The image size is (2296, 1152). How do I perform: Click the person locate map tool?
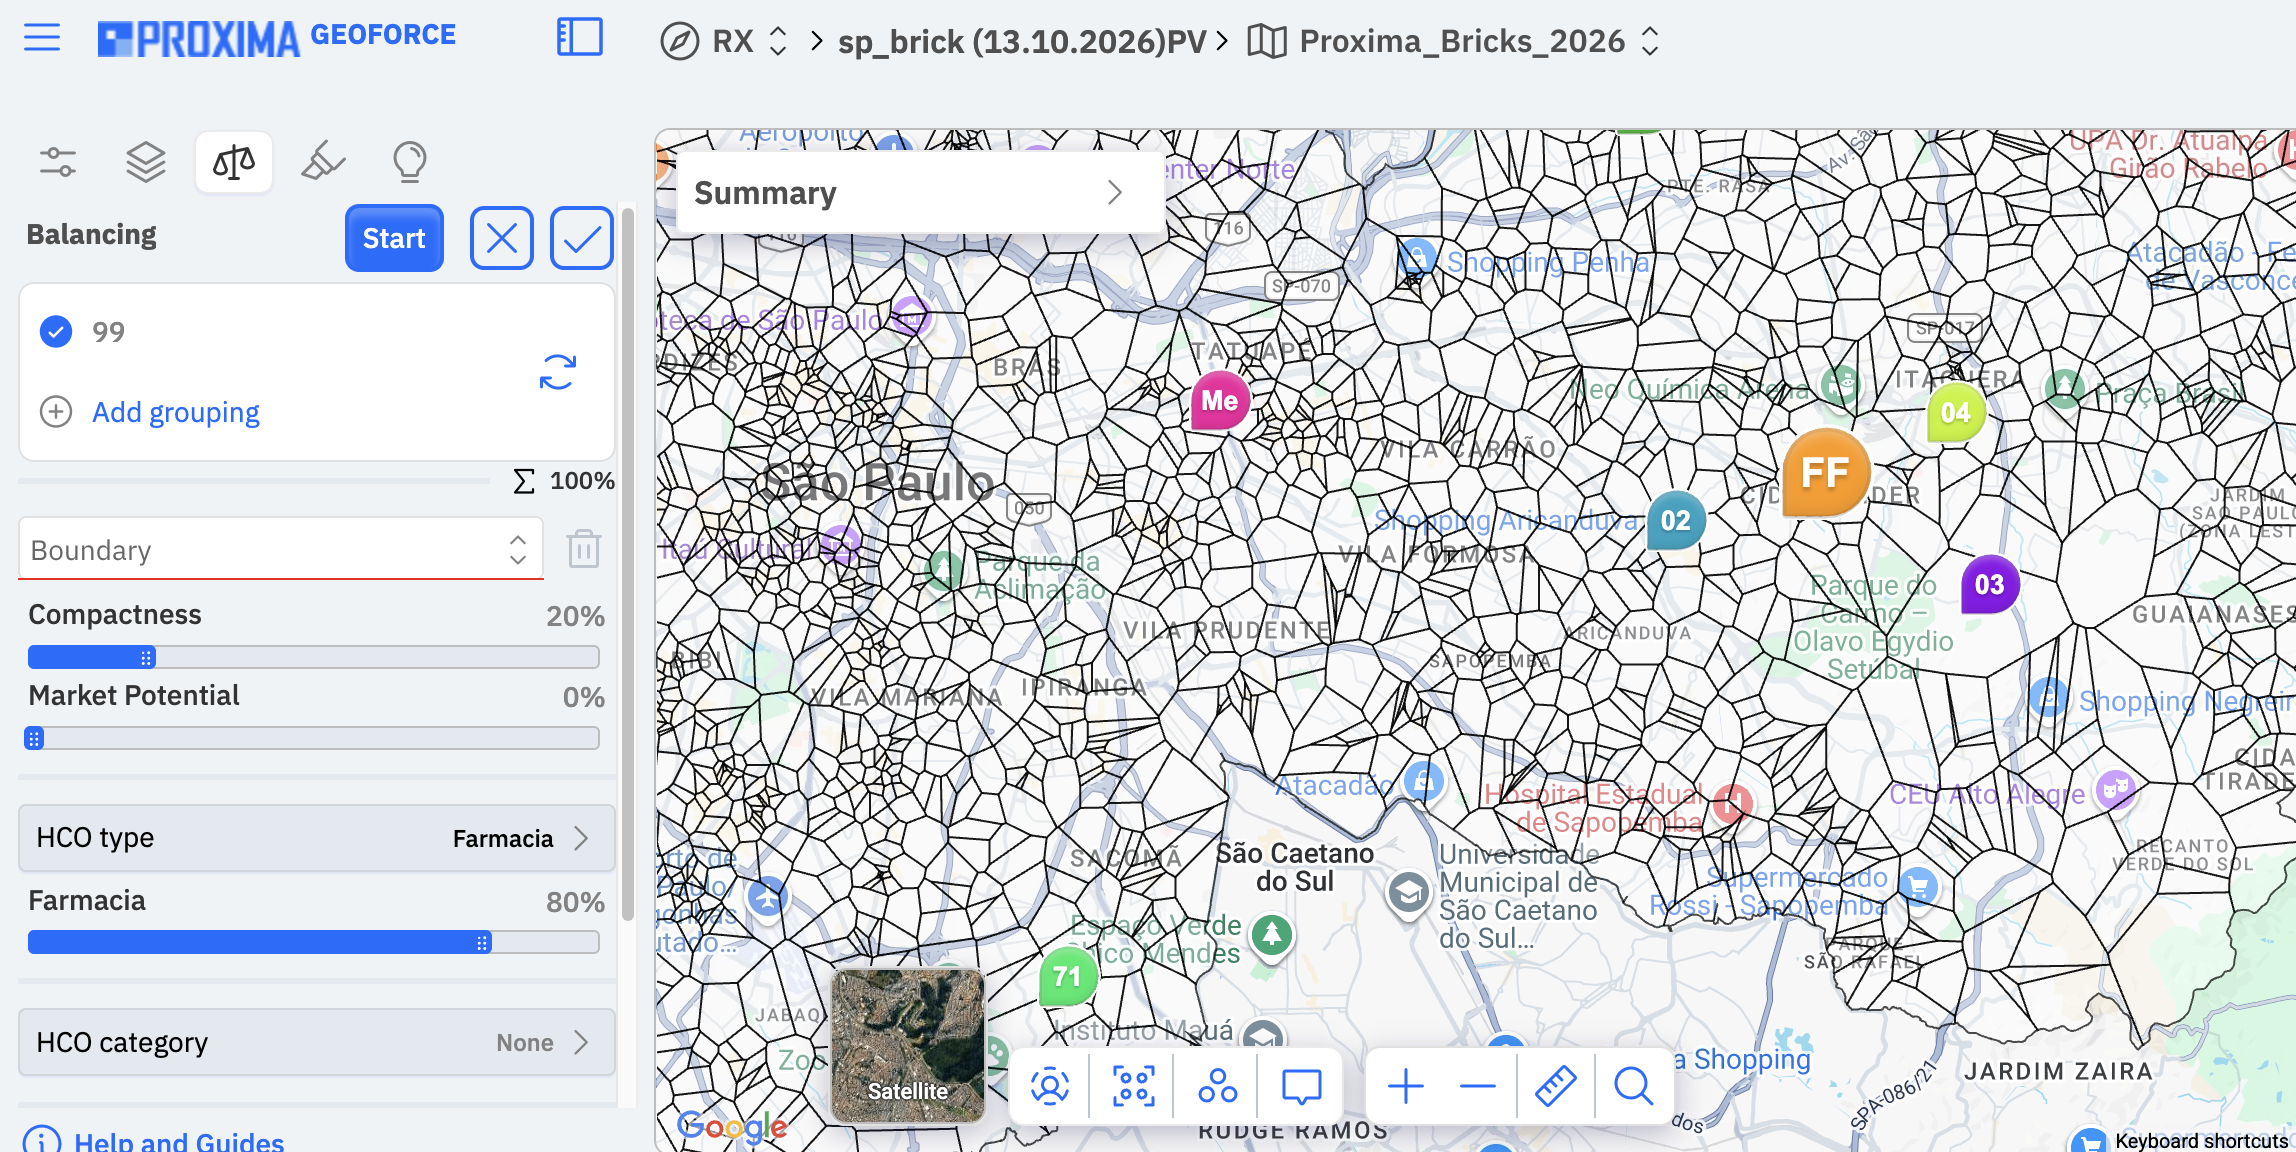tap(1050, 1085)
